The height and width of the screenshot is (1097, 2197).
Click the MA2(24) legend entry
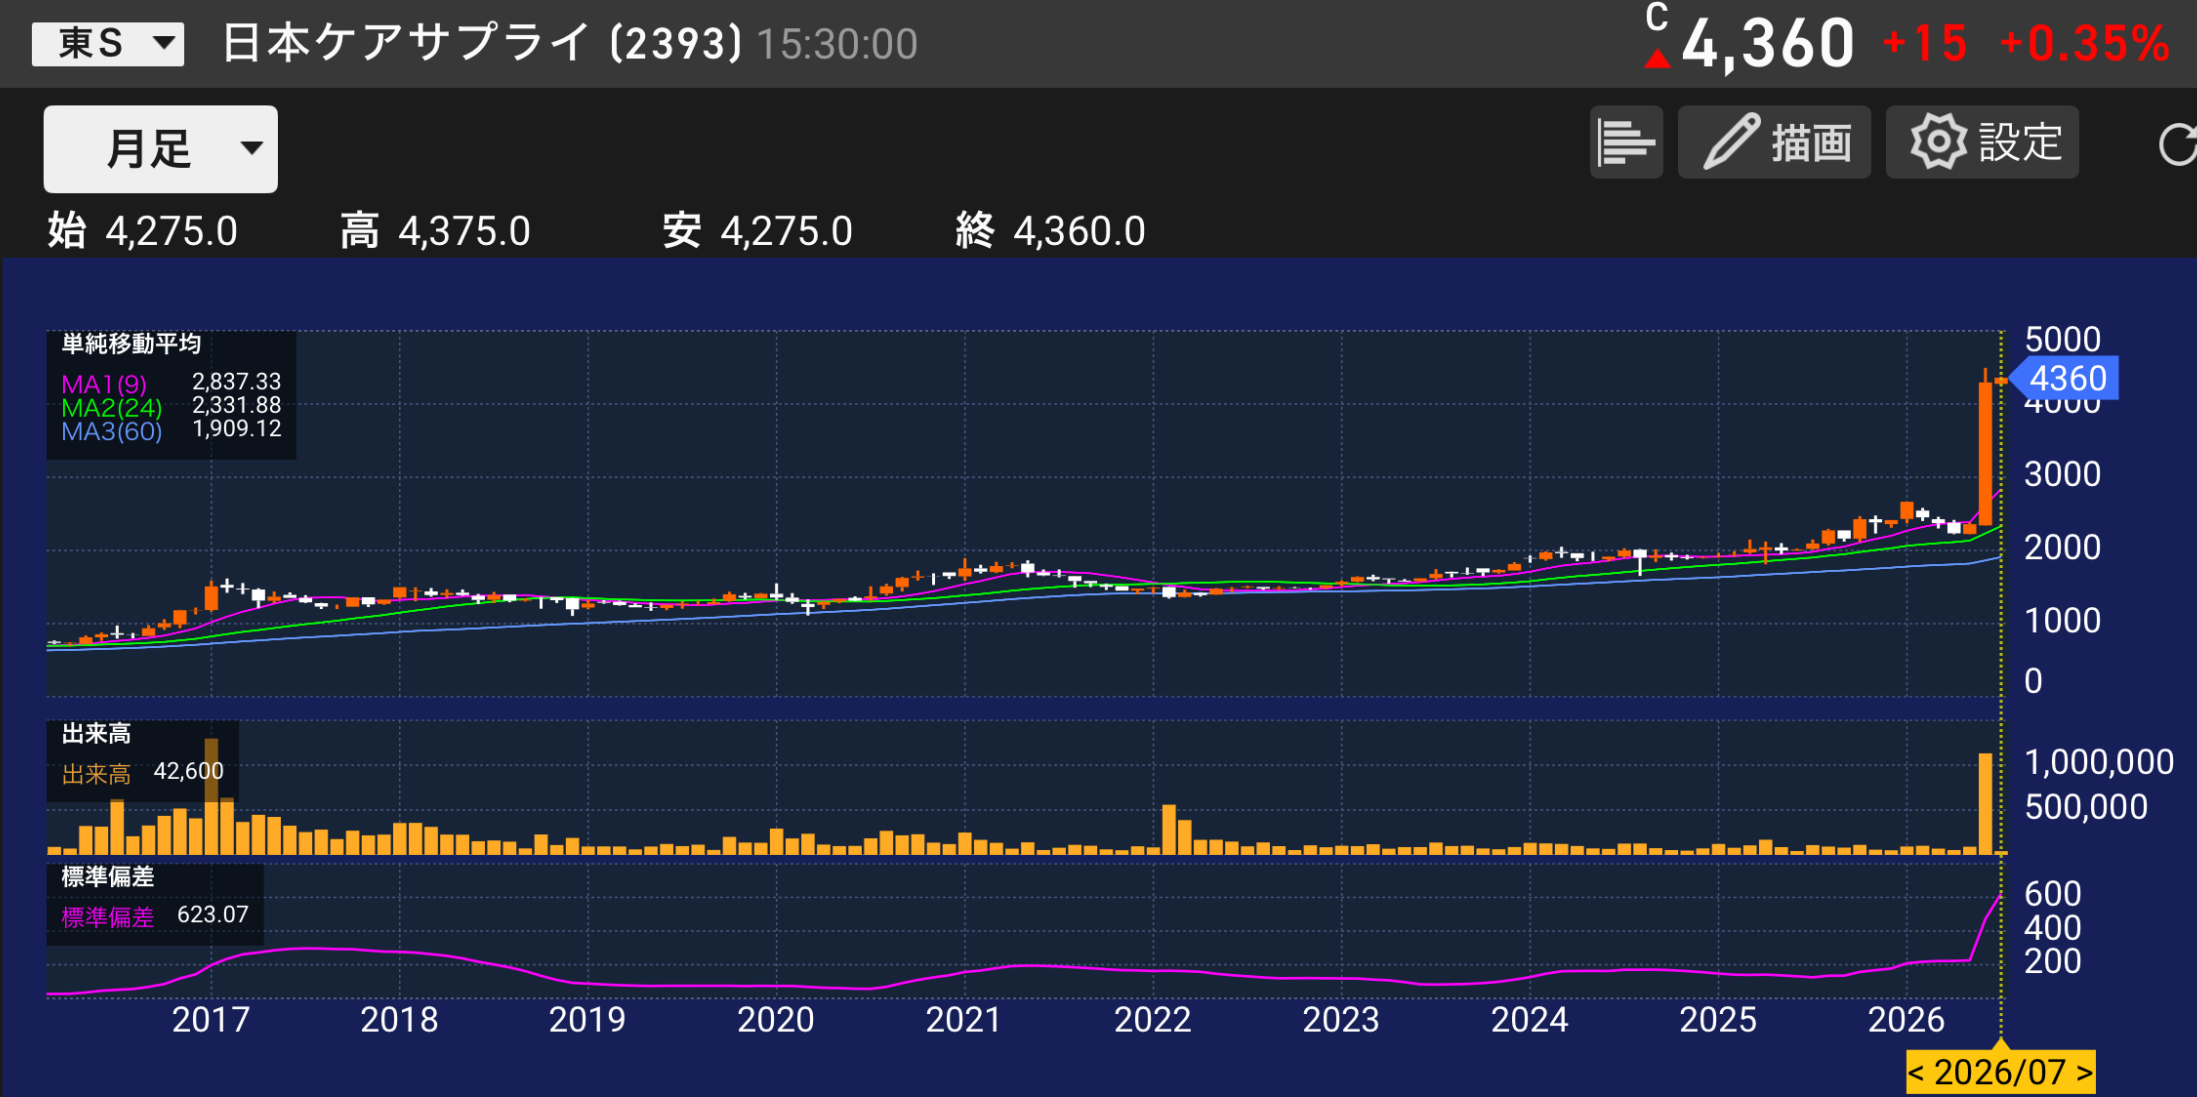coord(112,408)
